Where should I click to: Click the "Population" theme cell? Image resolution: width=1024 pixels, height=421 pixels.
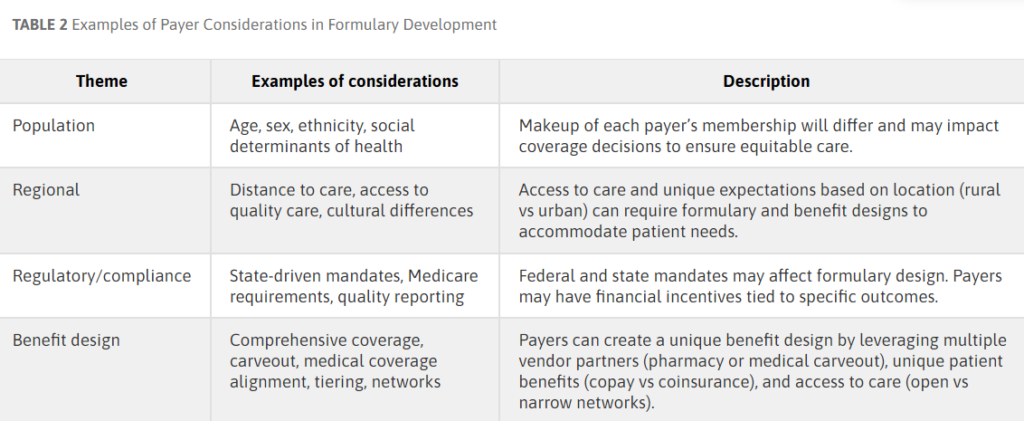point(54,126)
